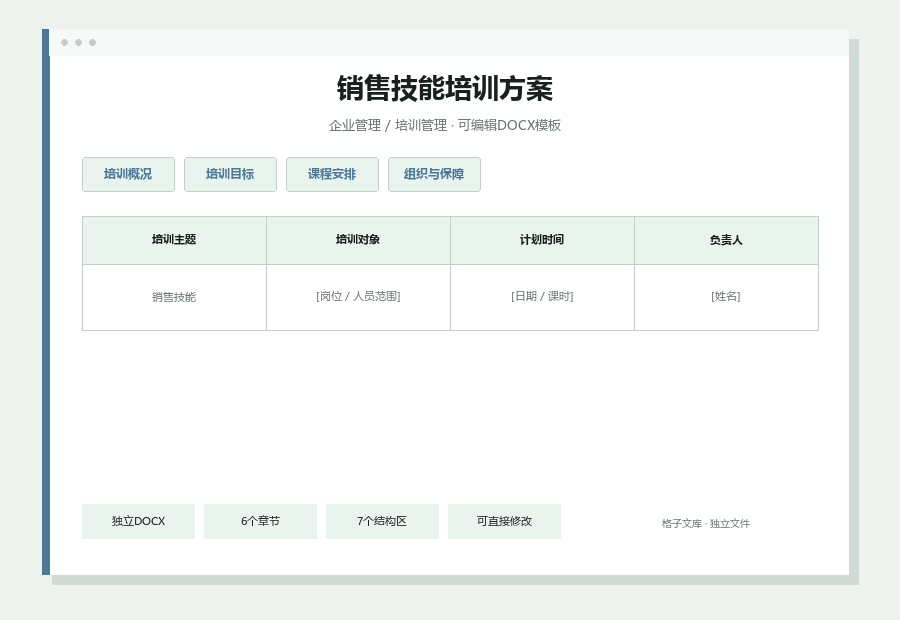Click the 6个章节 tag button
The width and height of the screenshot is (900, 620).
tap(260, 521)
